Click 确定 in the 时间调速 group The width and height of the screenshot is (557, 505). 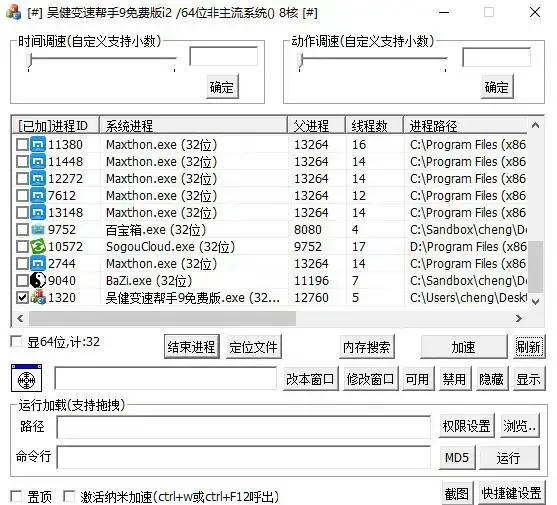[222, 87]
